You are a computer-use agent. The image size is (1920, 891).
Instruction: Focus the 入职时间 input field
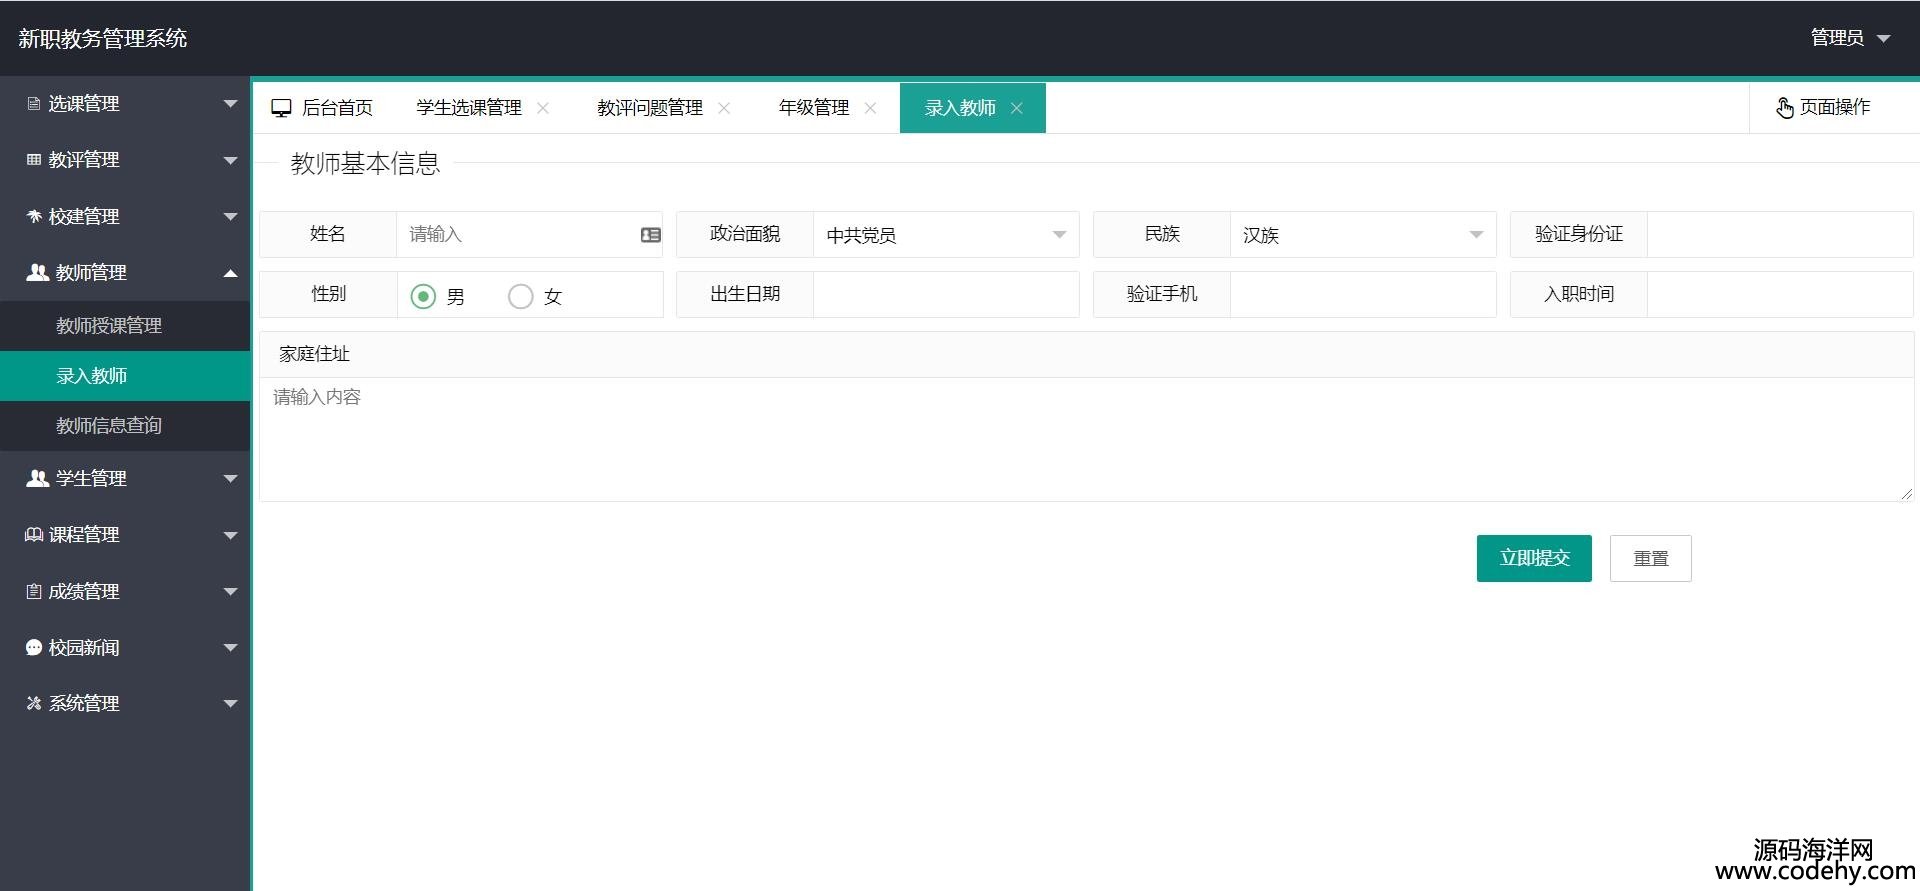(1780, 295)
